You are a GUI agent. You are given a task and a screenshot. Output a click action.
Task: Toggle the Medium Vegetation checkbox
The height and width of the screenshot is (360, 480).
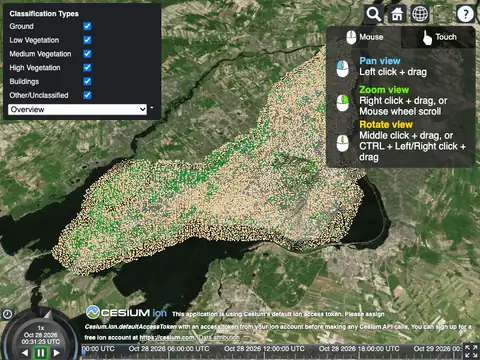(87, 54)
